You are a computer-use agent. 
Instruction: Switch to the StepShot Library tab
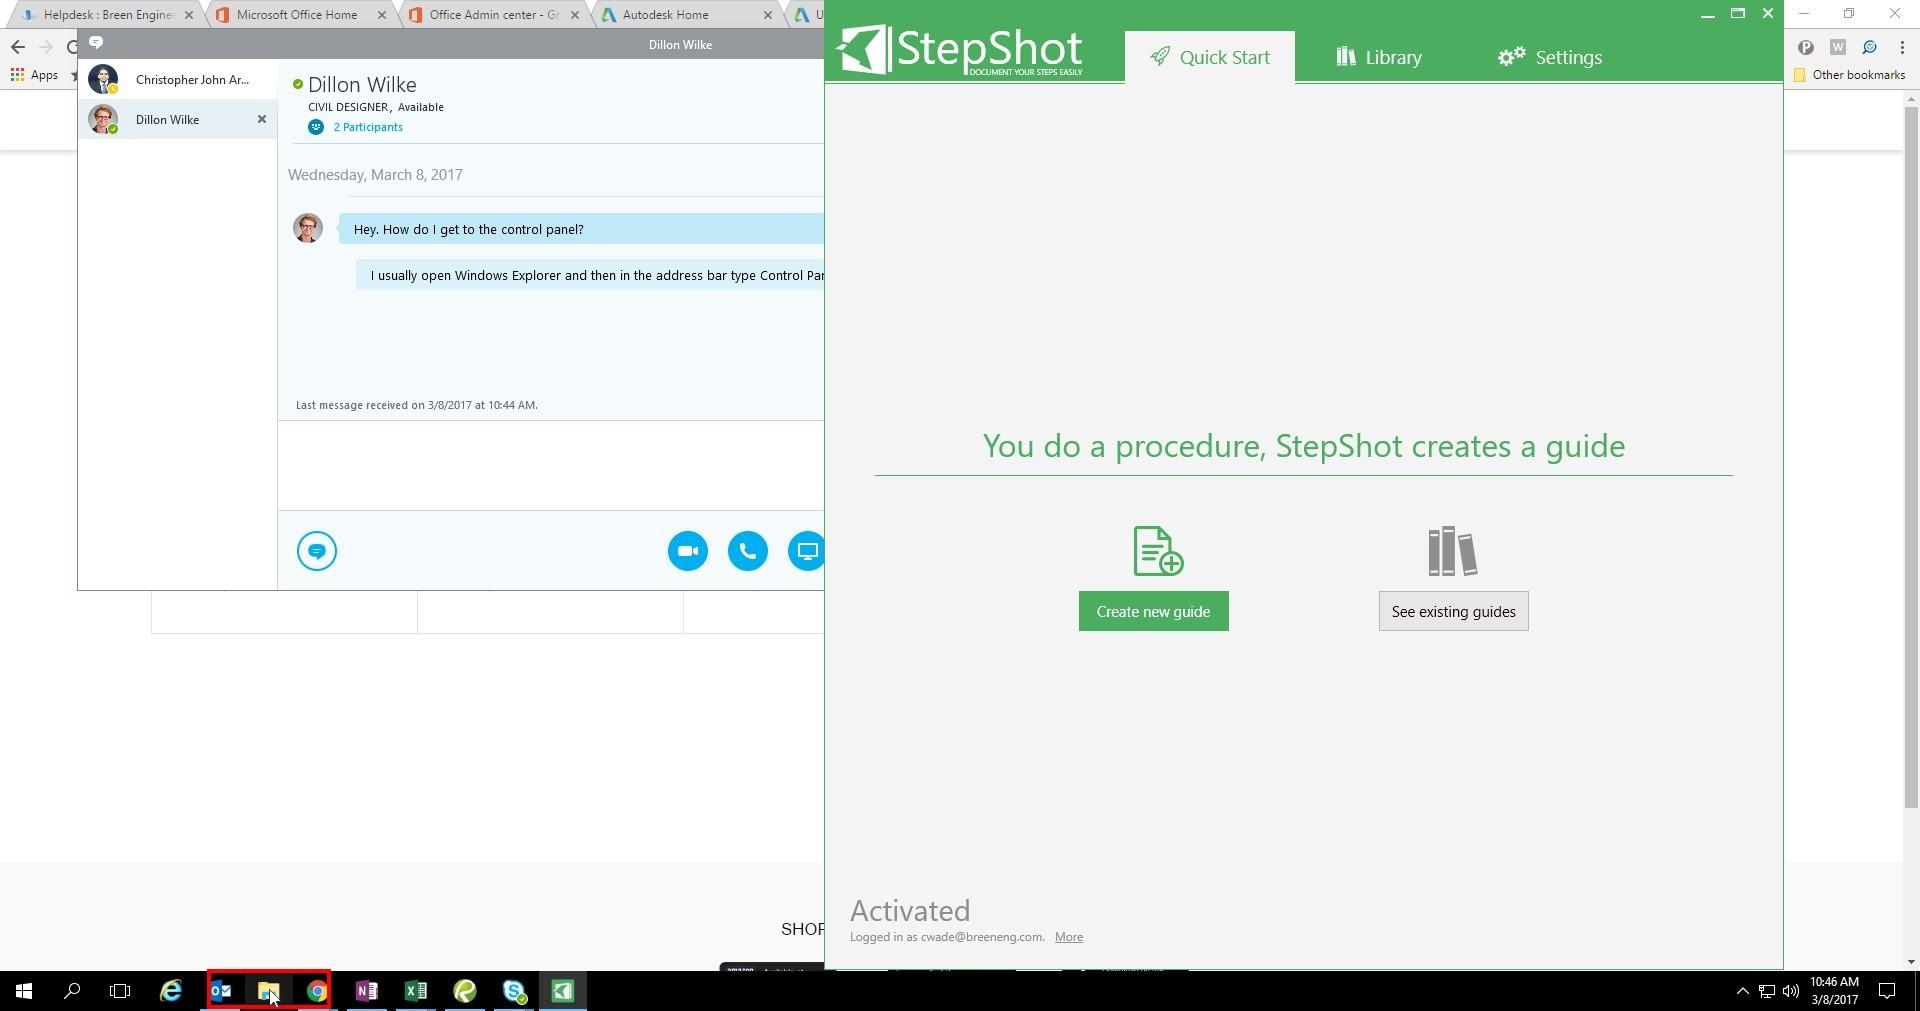(1378, 57)
